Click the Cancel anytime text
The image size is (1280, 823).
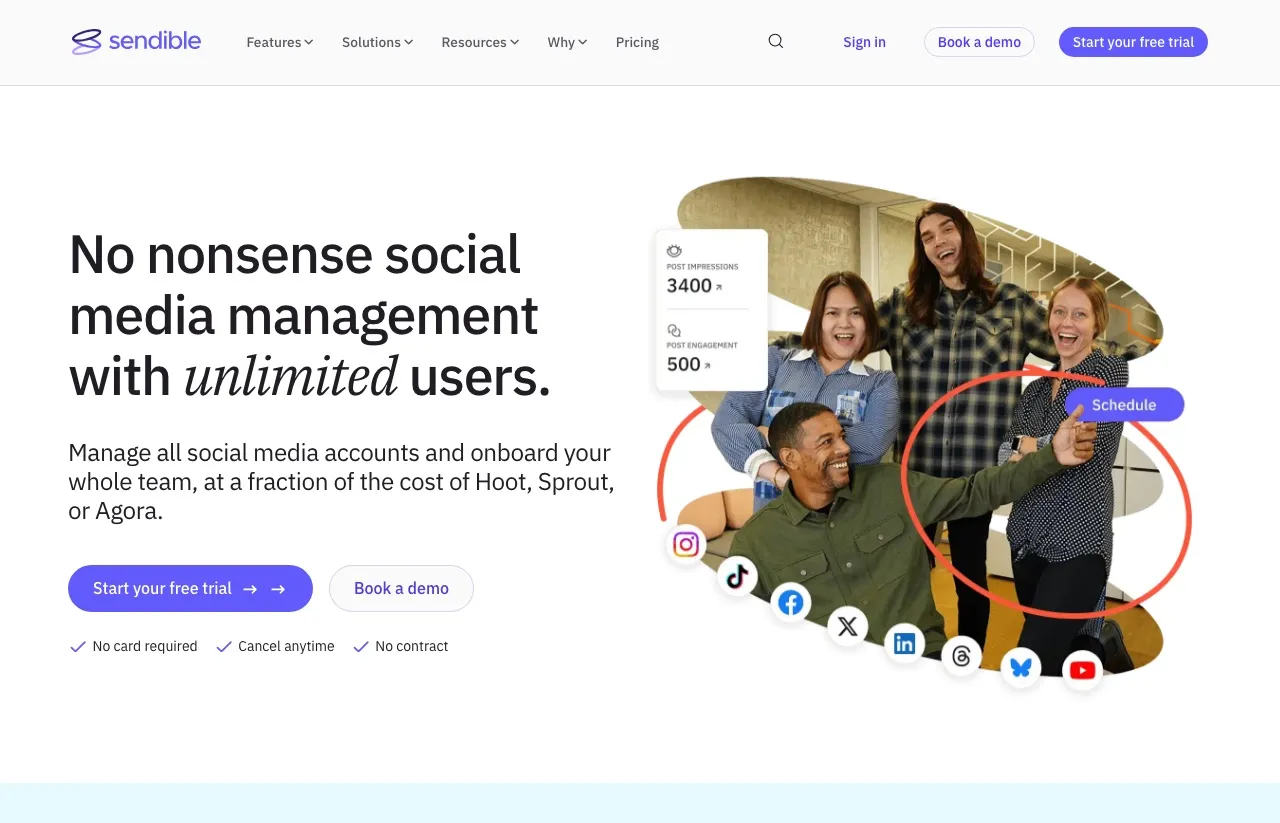(286, 646)
